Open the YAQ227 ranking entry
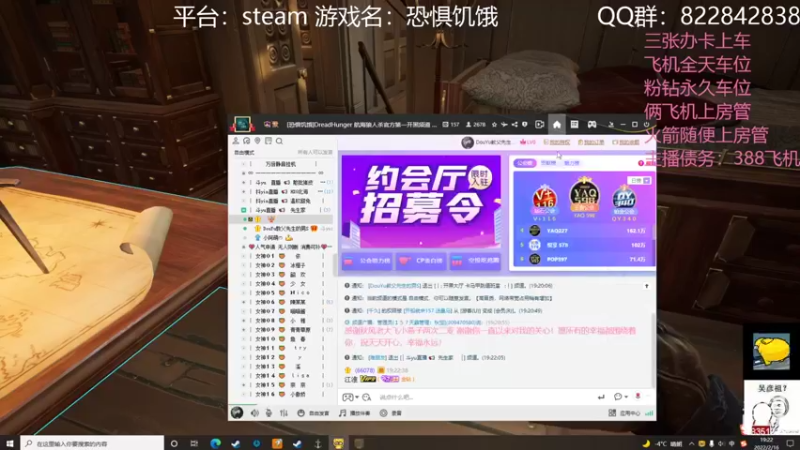Viewport: 800px width, 450px height. (x=584, y=231)
